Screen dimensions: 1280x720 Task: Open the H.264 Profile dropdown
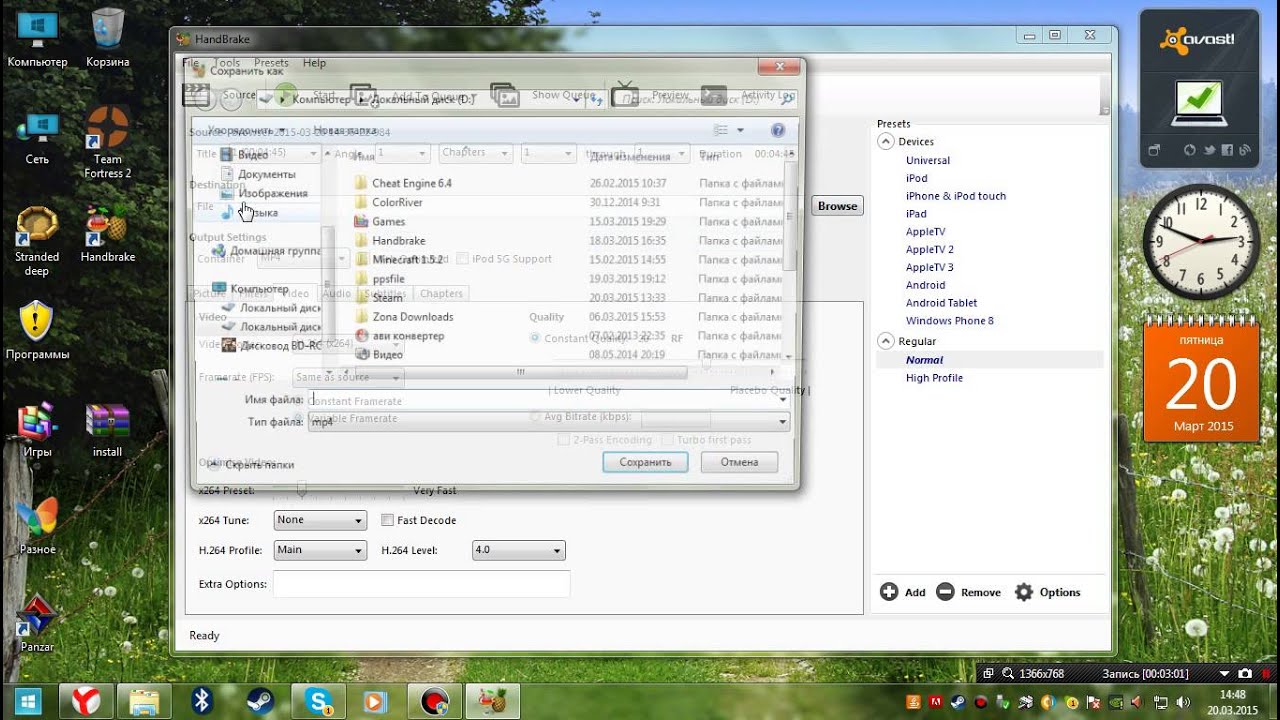(320, 550)
